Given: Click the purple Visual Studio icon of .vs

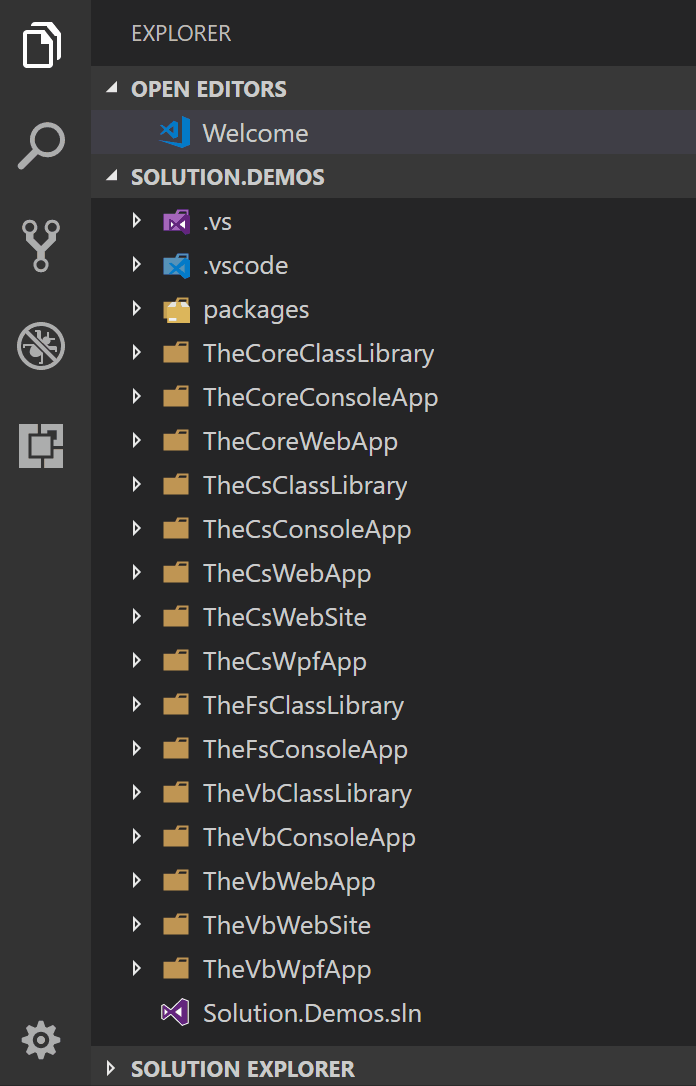Looking at the screenshot, I should pos(176,222).
